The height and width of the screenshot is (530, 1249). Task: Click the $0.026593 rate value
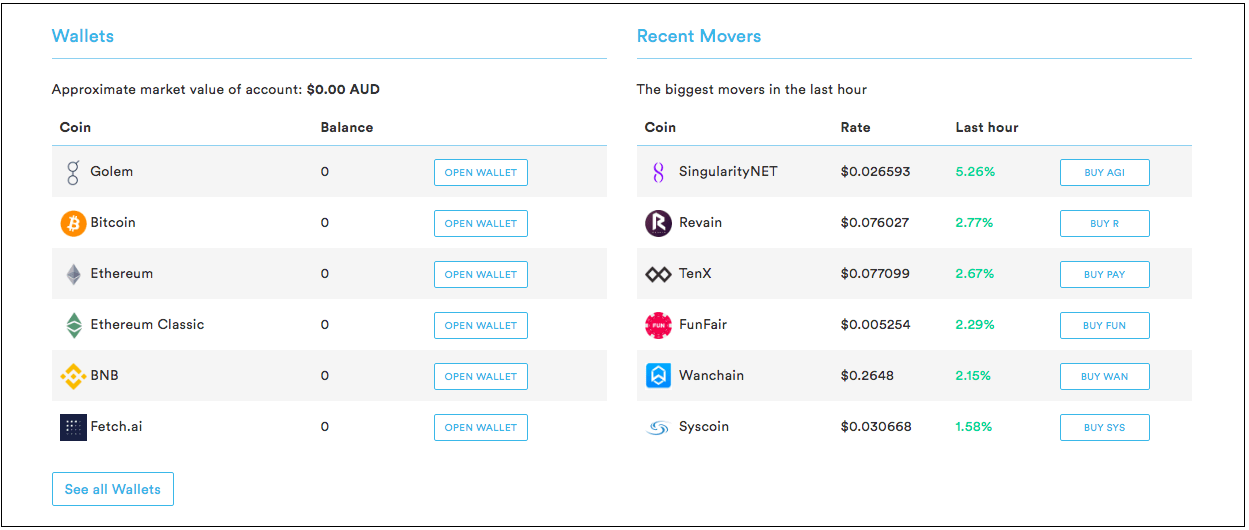[876, 171]
